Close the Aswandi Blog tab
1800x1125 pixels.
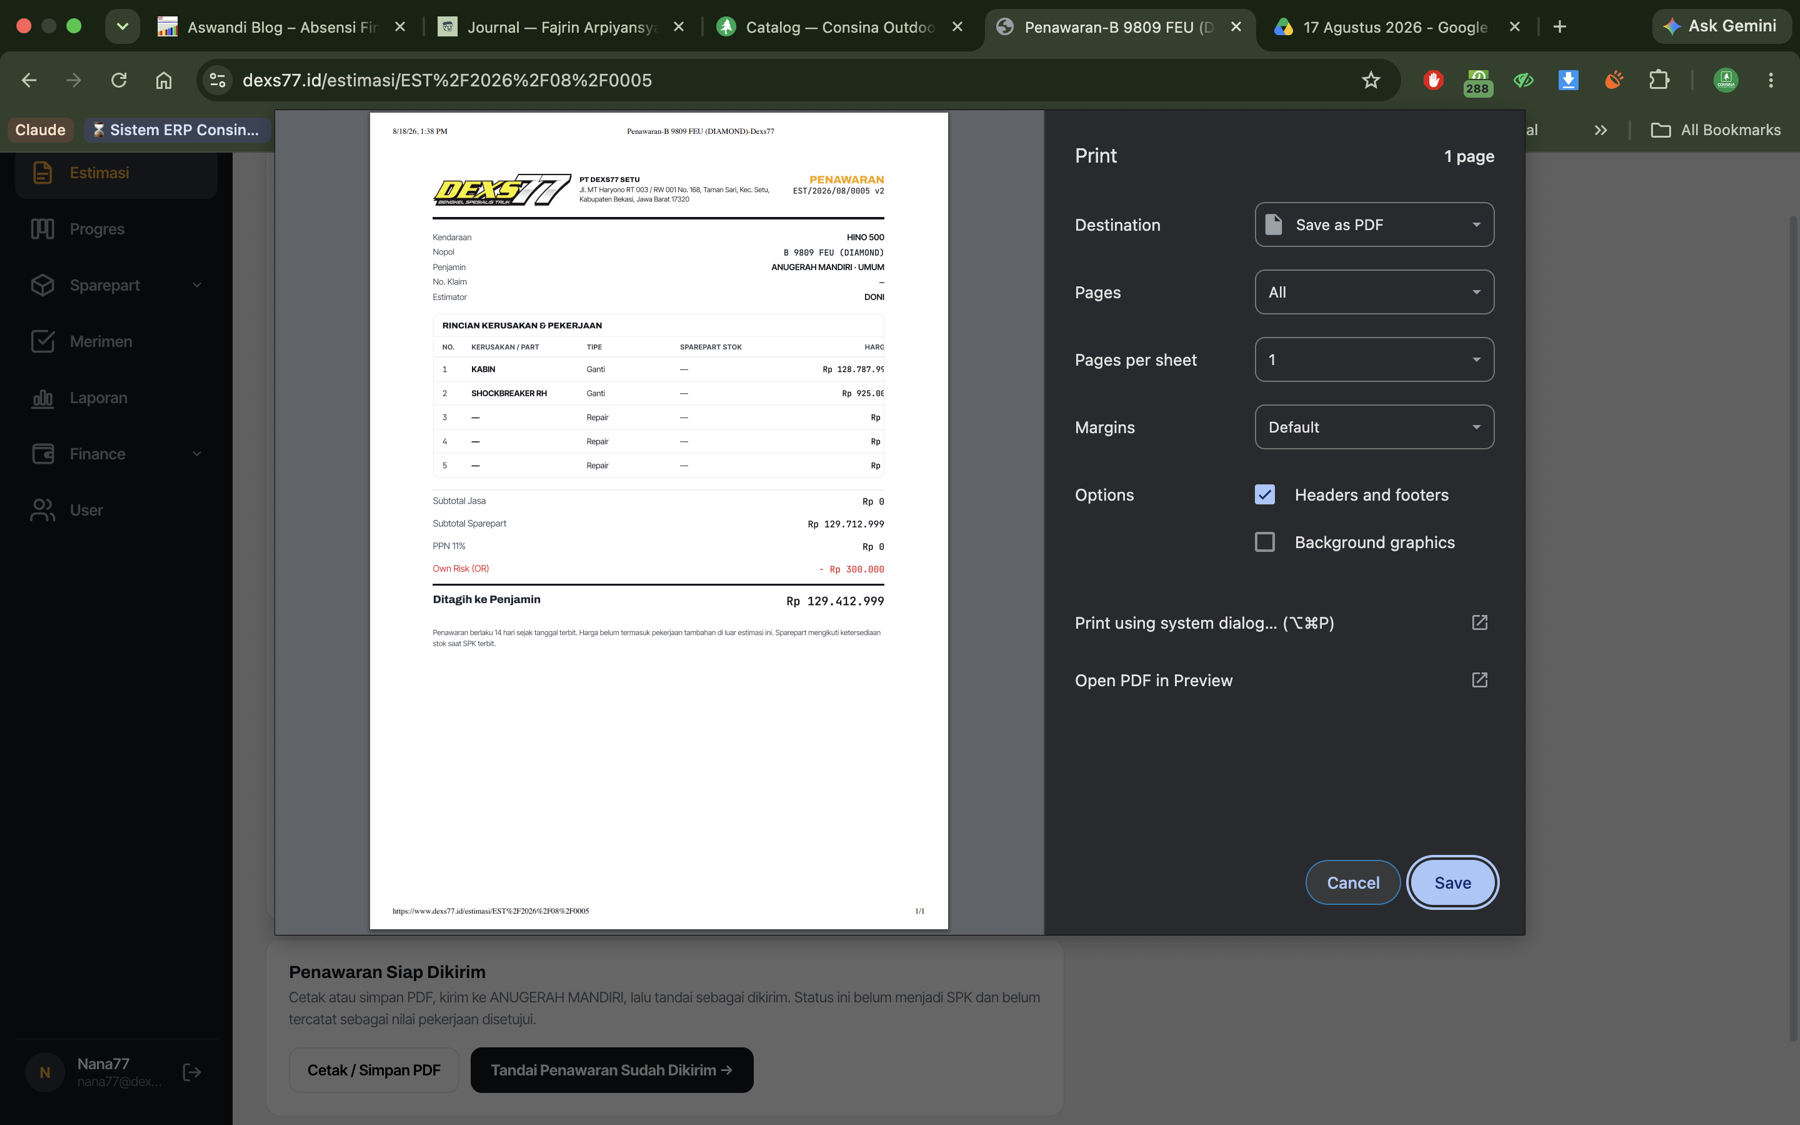click(400, 27)
